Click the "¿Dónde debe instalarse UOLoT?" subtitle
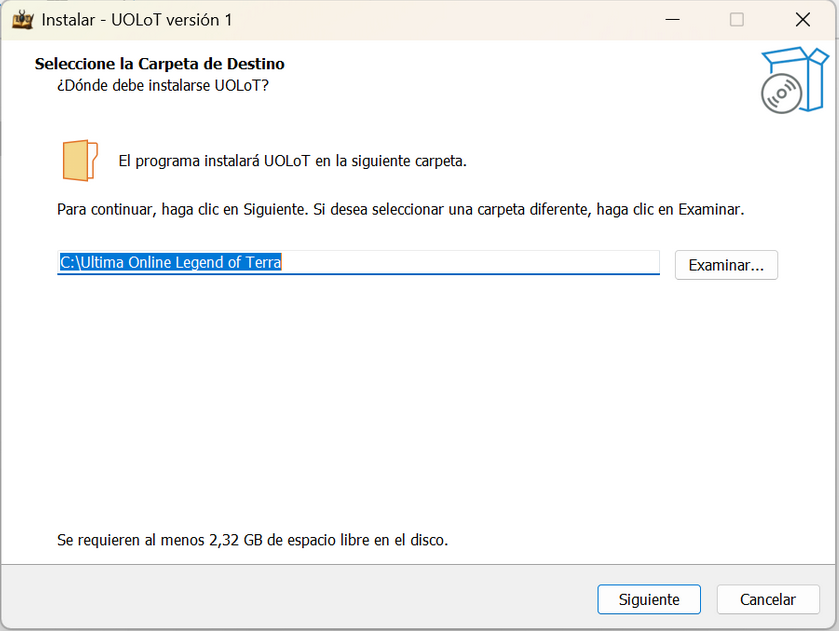The height and width of the screenshot is (631, 839). (163, 85)
